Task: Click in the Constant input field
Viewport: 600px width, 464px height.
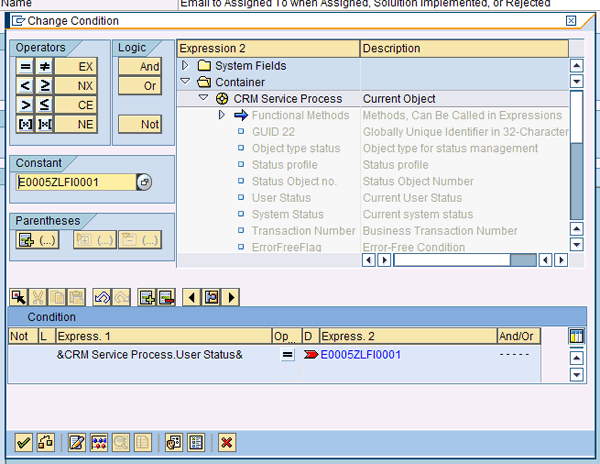Action: 75,182
